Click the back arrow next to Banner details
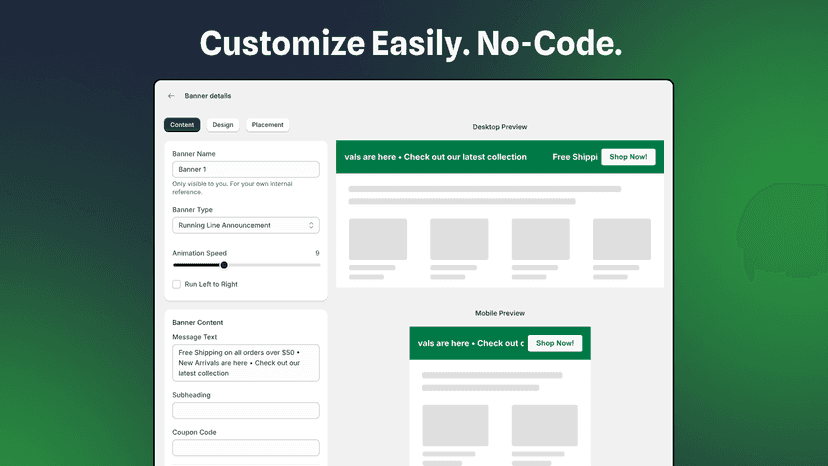 tap(171, 96)
